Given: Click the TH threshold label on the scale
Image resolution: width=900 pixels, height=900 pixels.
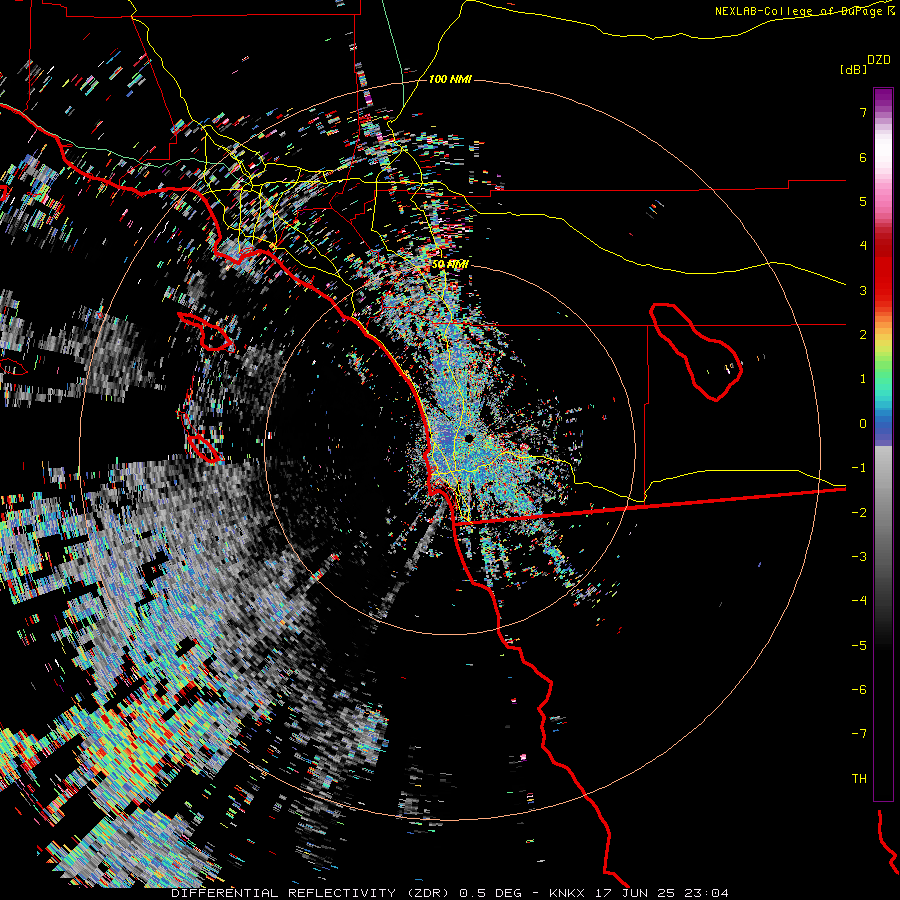Looking at the screenshot, I should [859, 779].
